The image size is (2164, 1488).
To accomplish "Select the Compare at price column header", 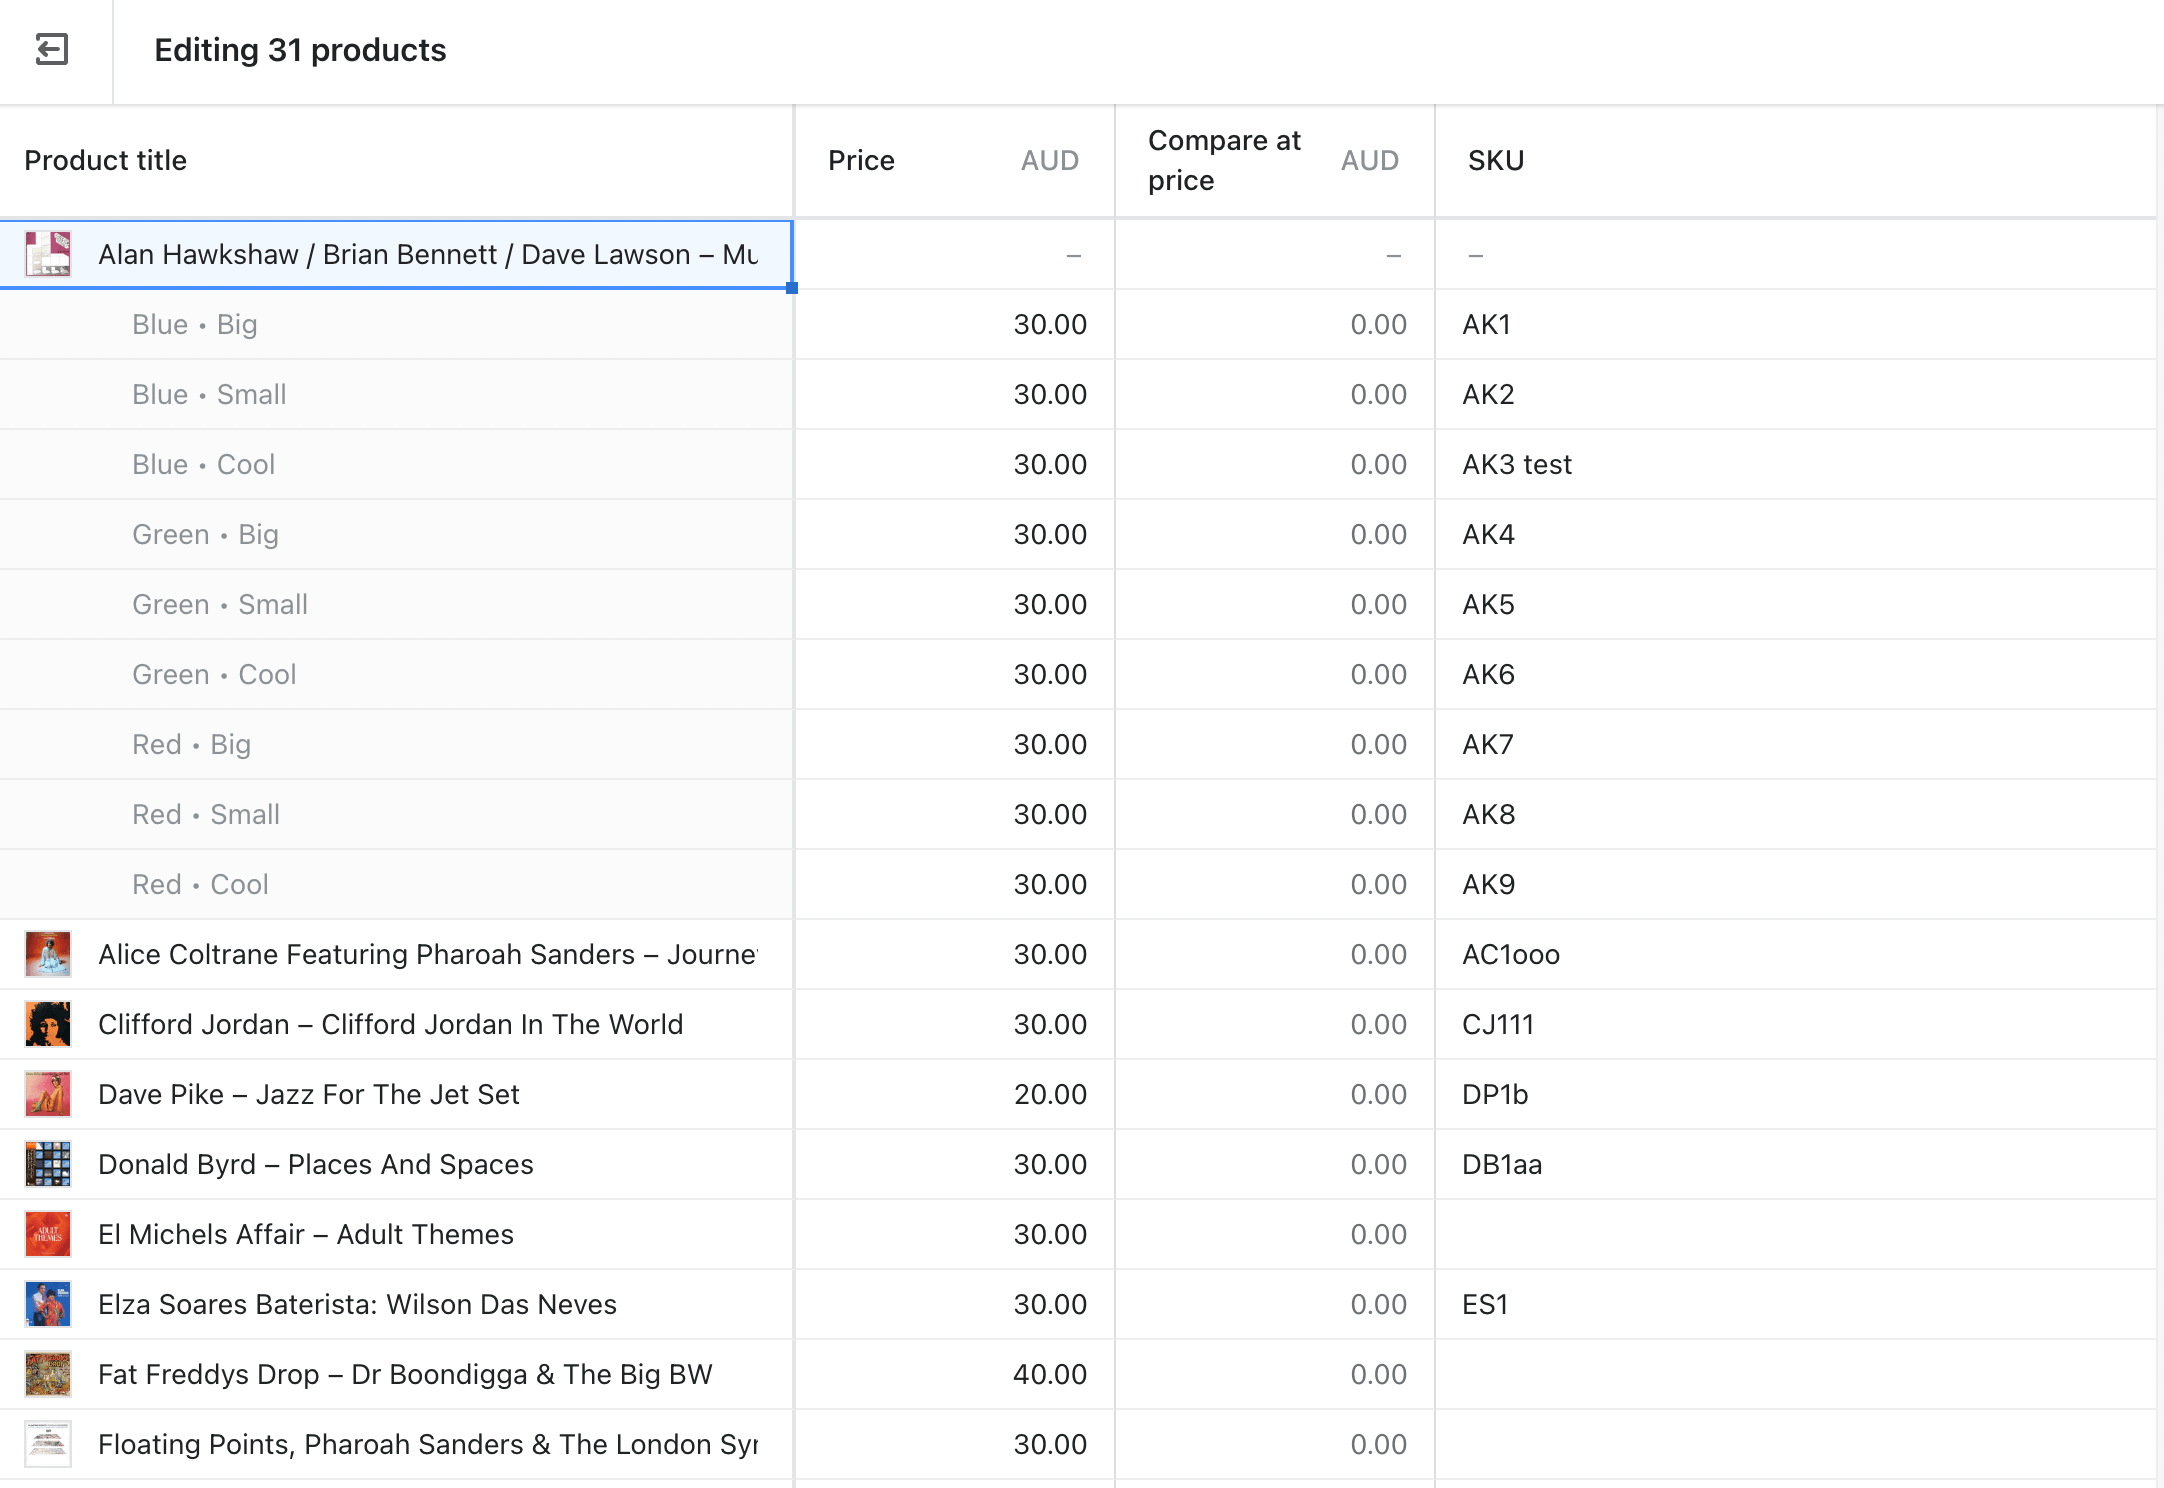I will pos(1223,160).
